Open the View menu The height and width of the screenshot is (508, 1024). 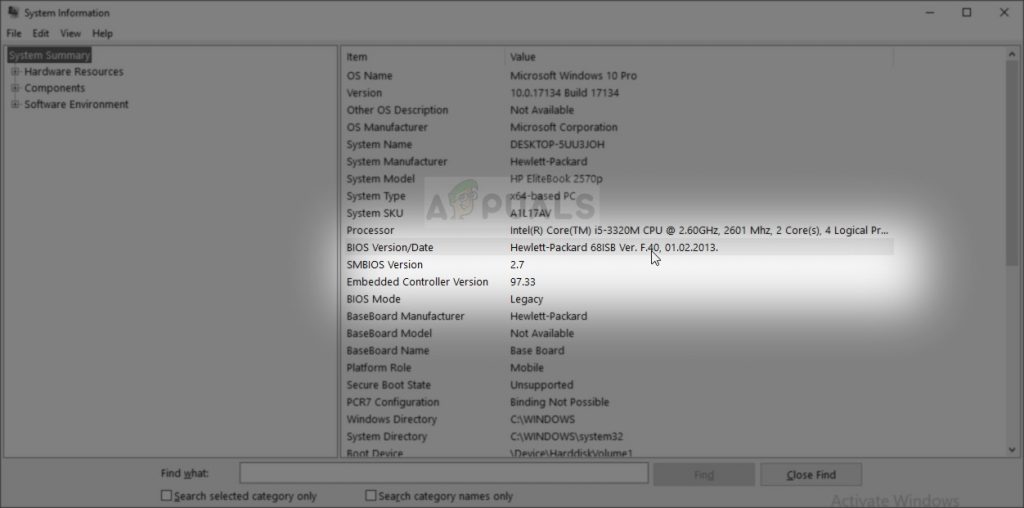coord(71,33)
